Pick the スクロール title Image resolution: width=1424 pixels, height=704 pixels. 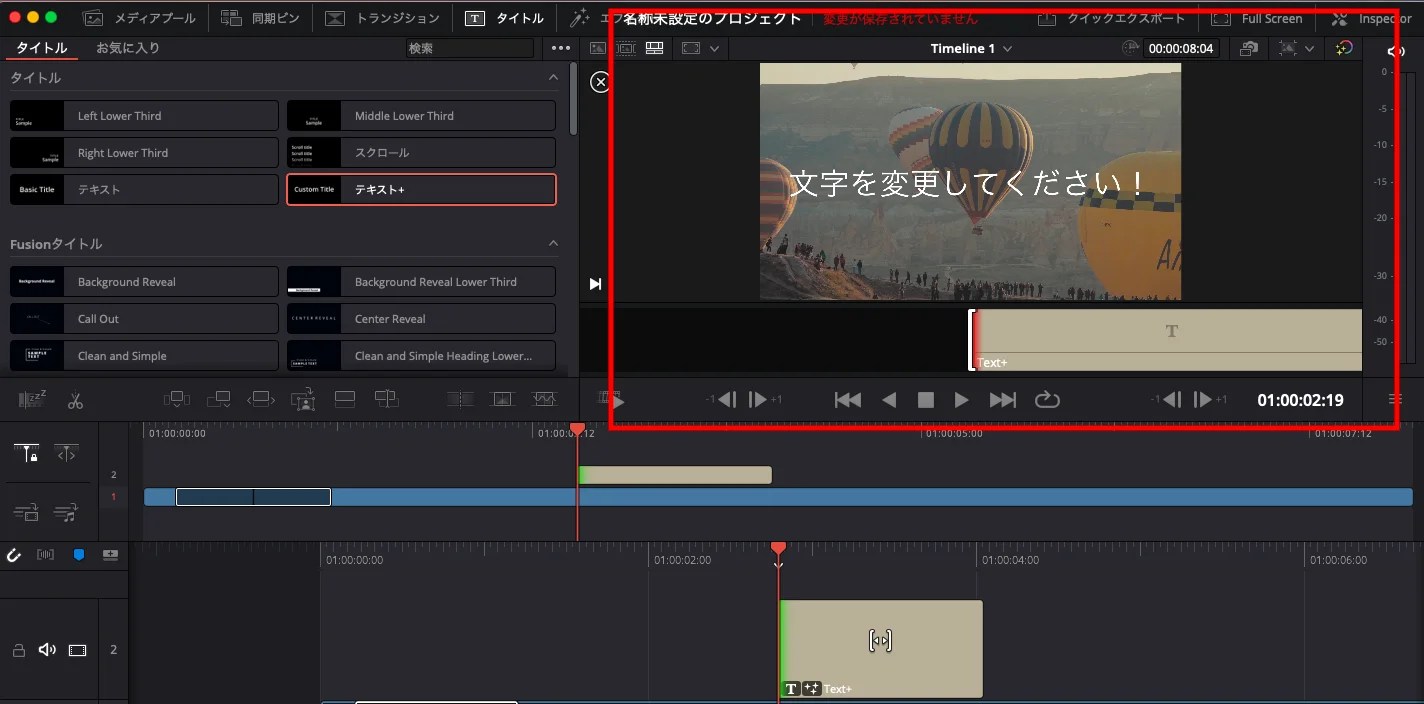click(x=421, y=153)
